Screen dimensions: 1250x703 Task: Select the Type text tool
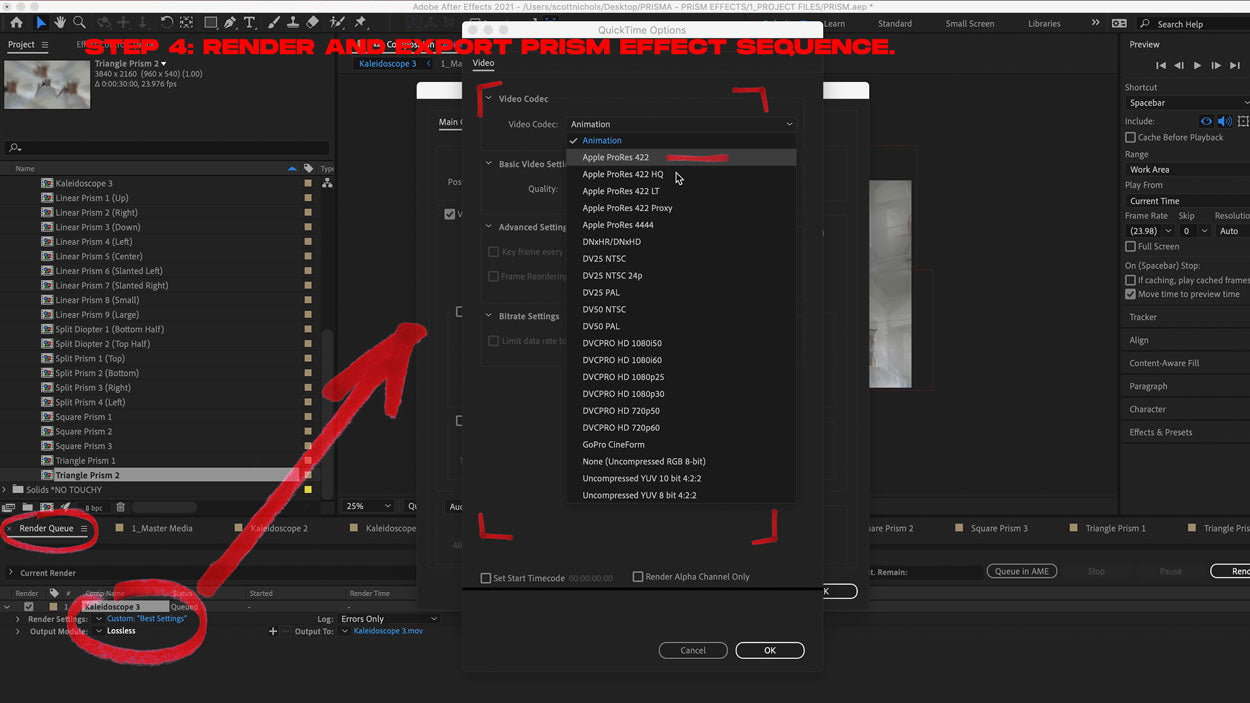pyautogui.click(x=249, y=22)
